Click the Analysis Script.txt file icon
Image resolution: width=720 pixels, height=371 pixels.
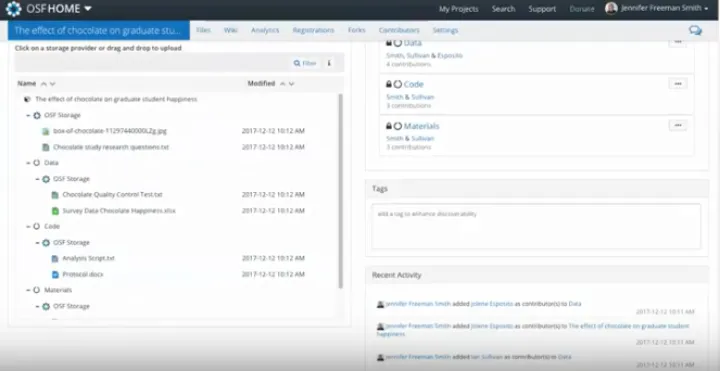coord(55,259)
